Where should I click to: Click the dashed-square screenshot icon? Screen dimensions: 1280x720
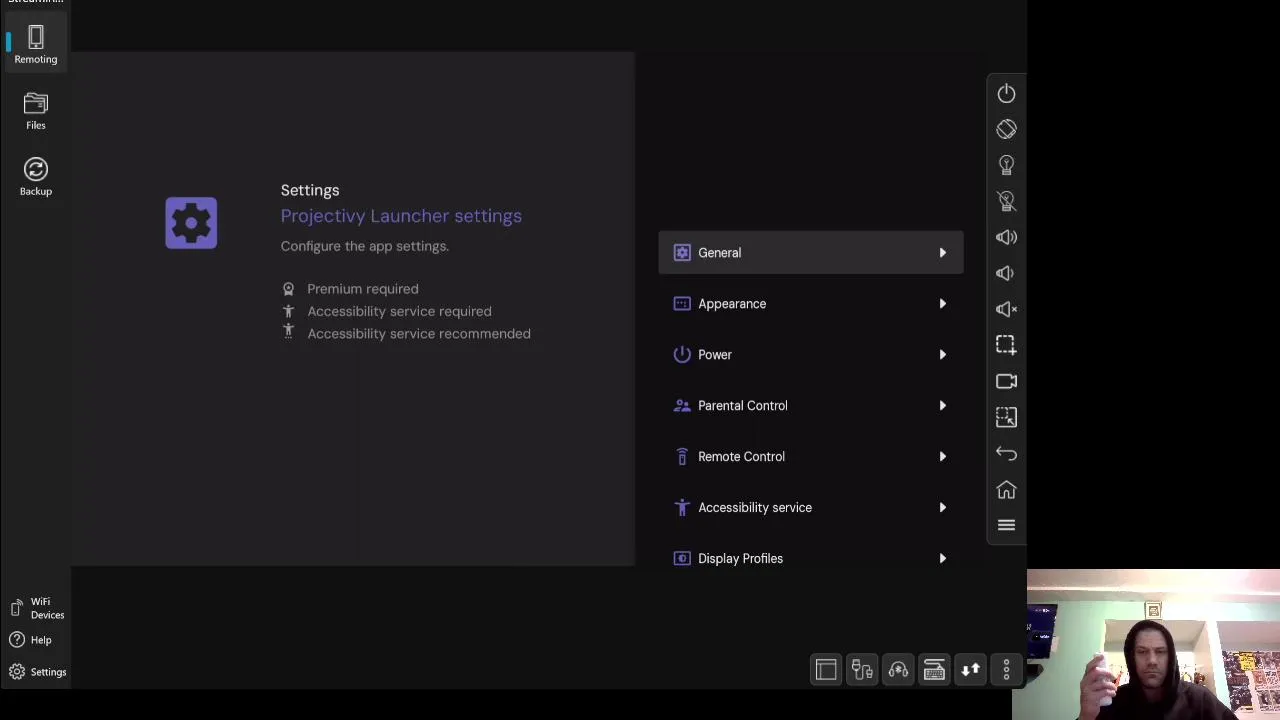1006,345
